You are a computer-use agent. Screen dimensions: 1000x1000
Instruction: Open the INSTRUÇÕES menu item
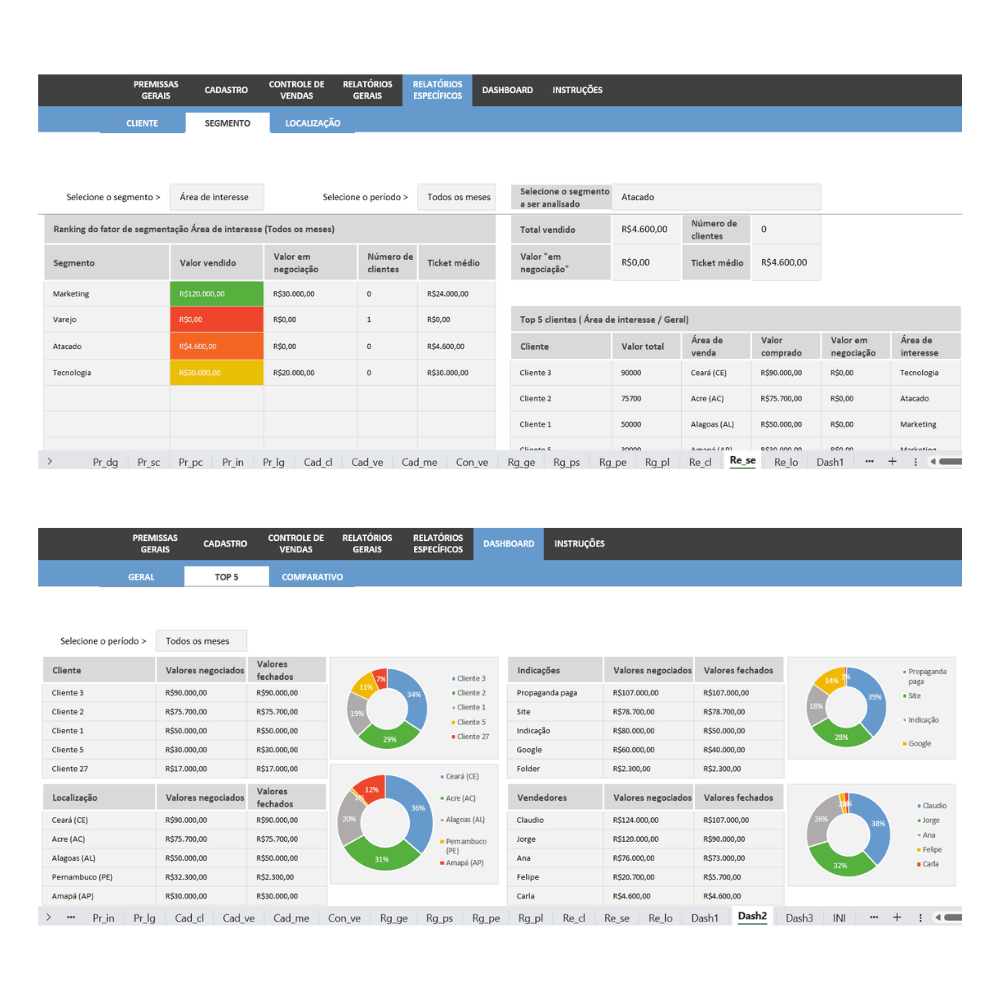tap(578, 89)
